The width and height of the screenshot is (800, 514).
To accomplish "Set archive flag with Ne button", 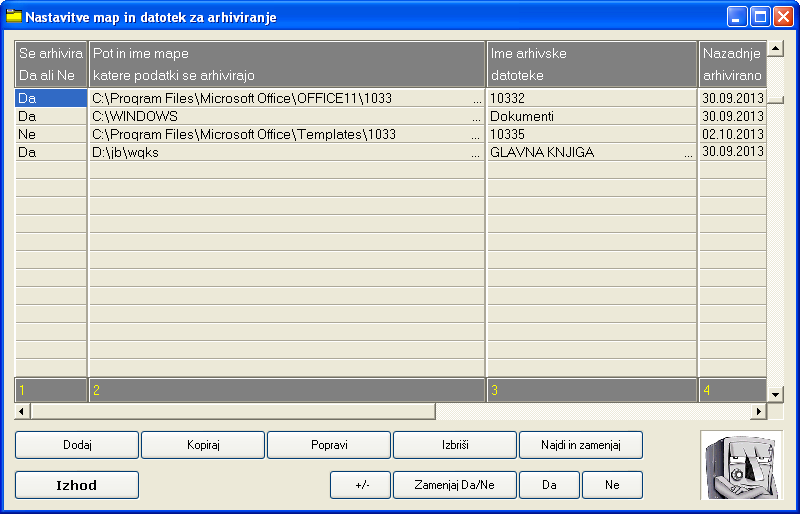I will 612,485.
